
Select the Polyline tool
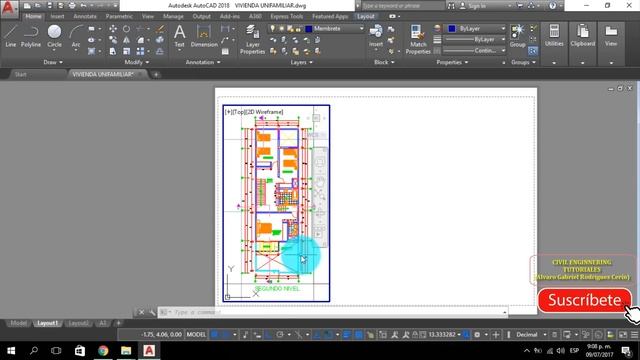pos(31,36)
